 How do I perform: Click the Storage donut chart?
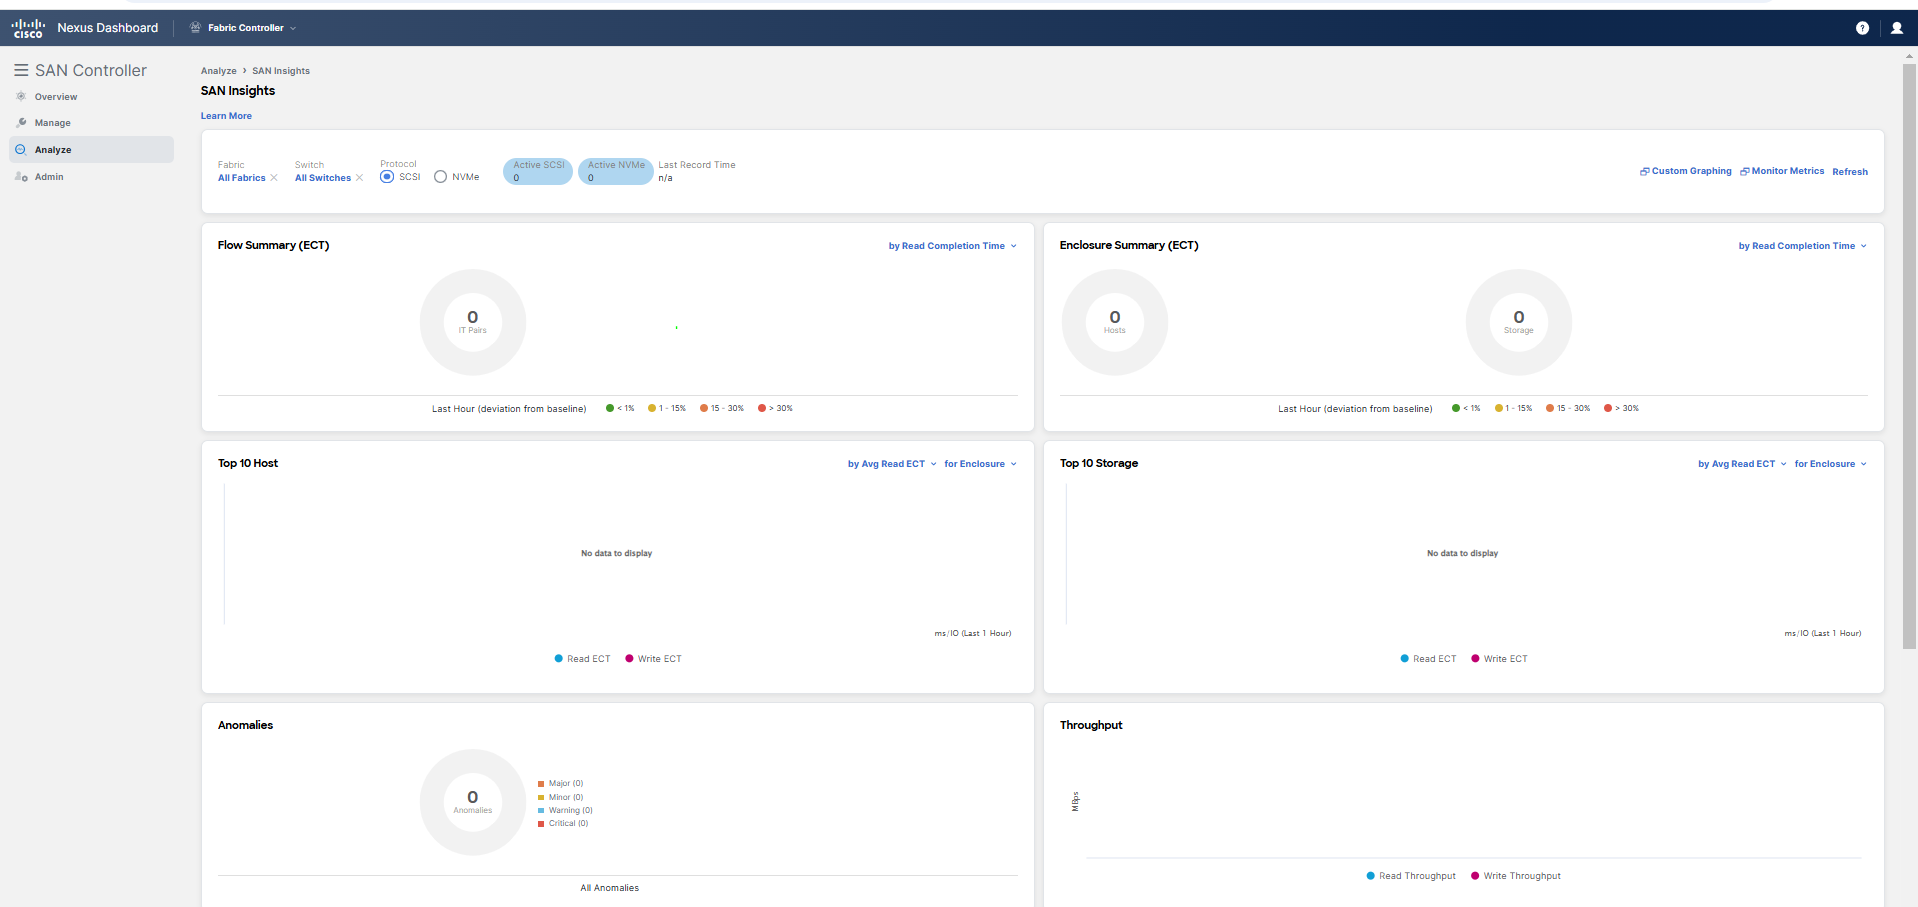tap(1519, 322)
